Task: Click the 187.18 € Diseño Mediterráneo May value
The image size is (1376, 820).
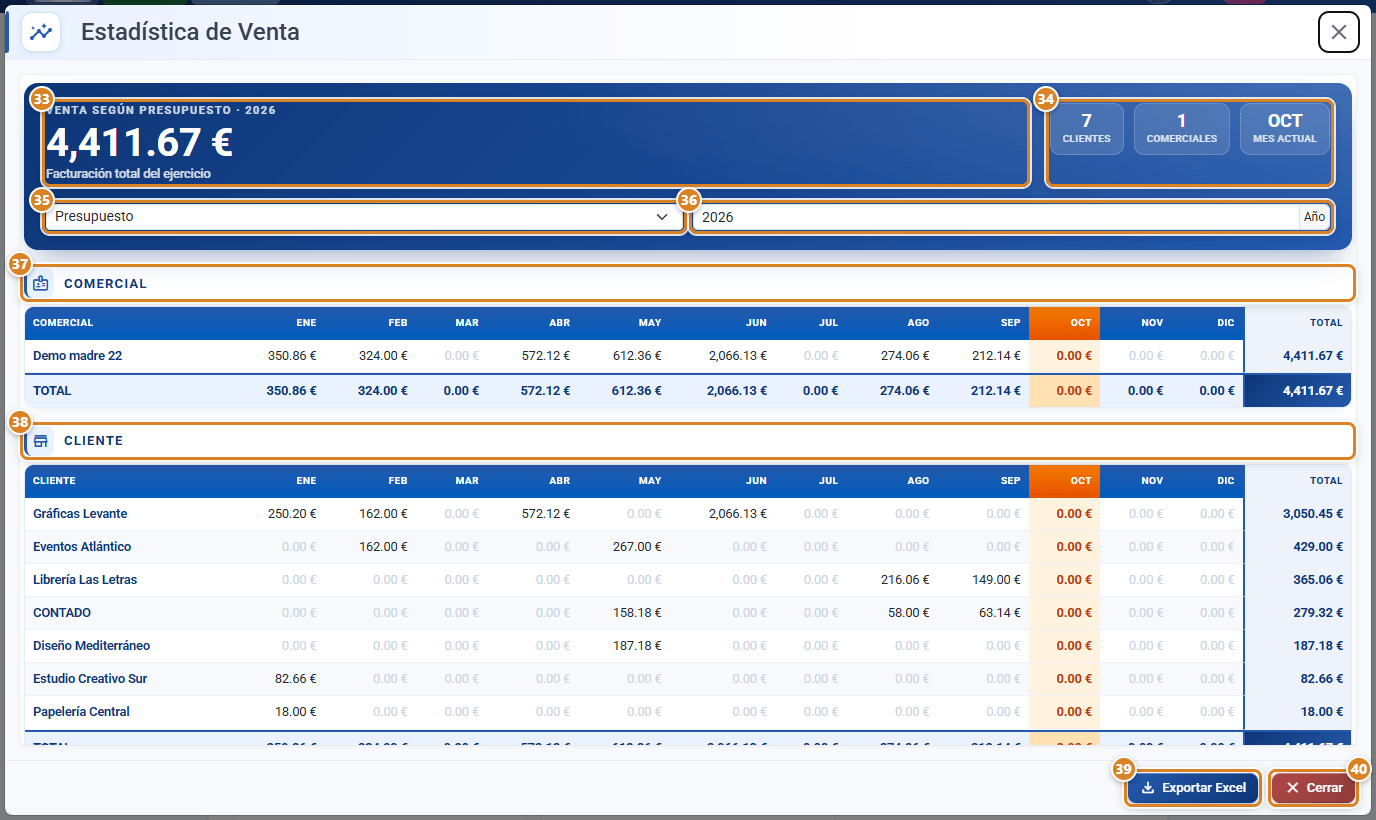Action: tap(637, 646)
